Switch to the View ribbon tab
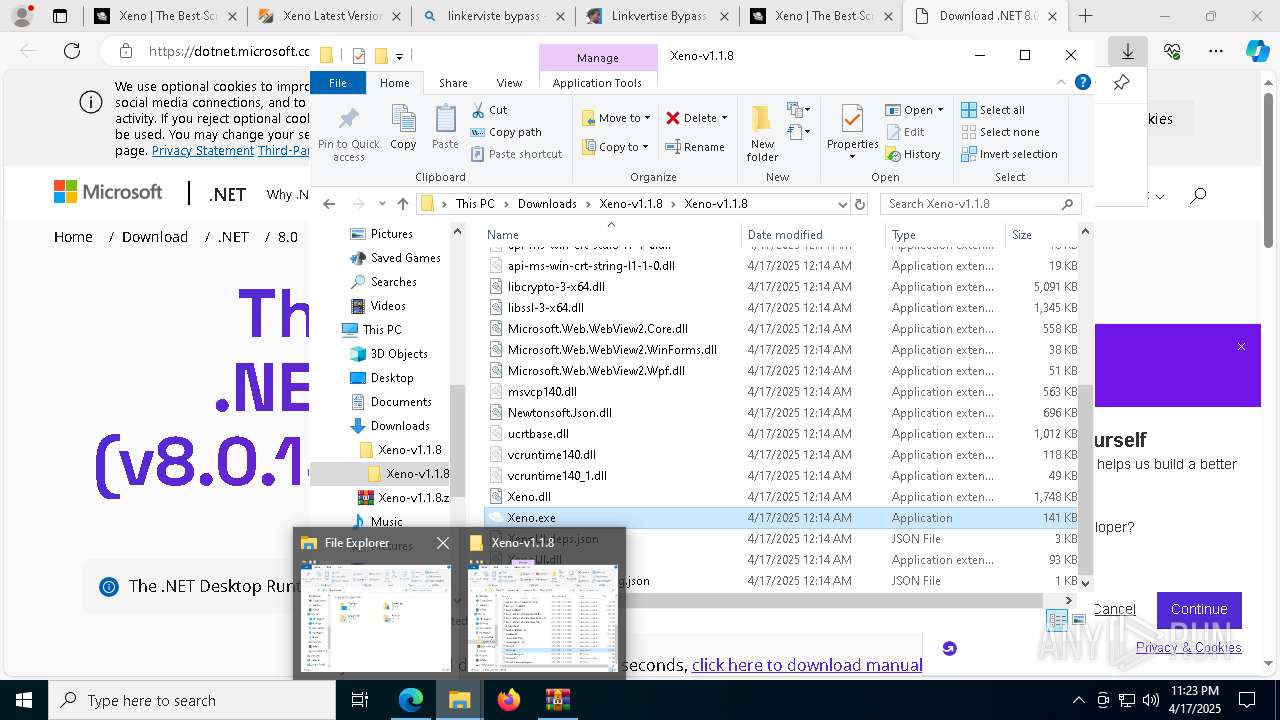1280x720 pixels. pos(509,83)
